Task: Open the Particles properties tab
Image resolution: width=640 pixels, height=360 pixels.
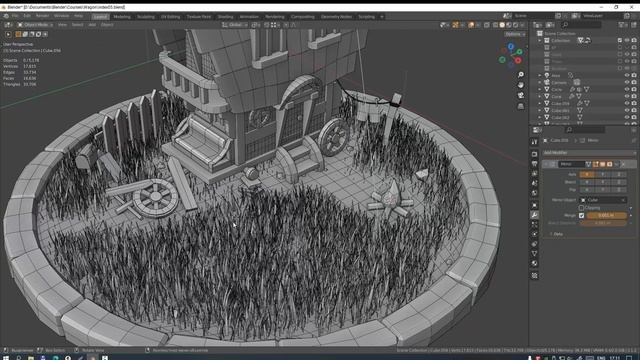Action: tap(534, 224)
